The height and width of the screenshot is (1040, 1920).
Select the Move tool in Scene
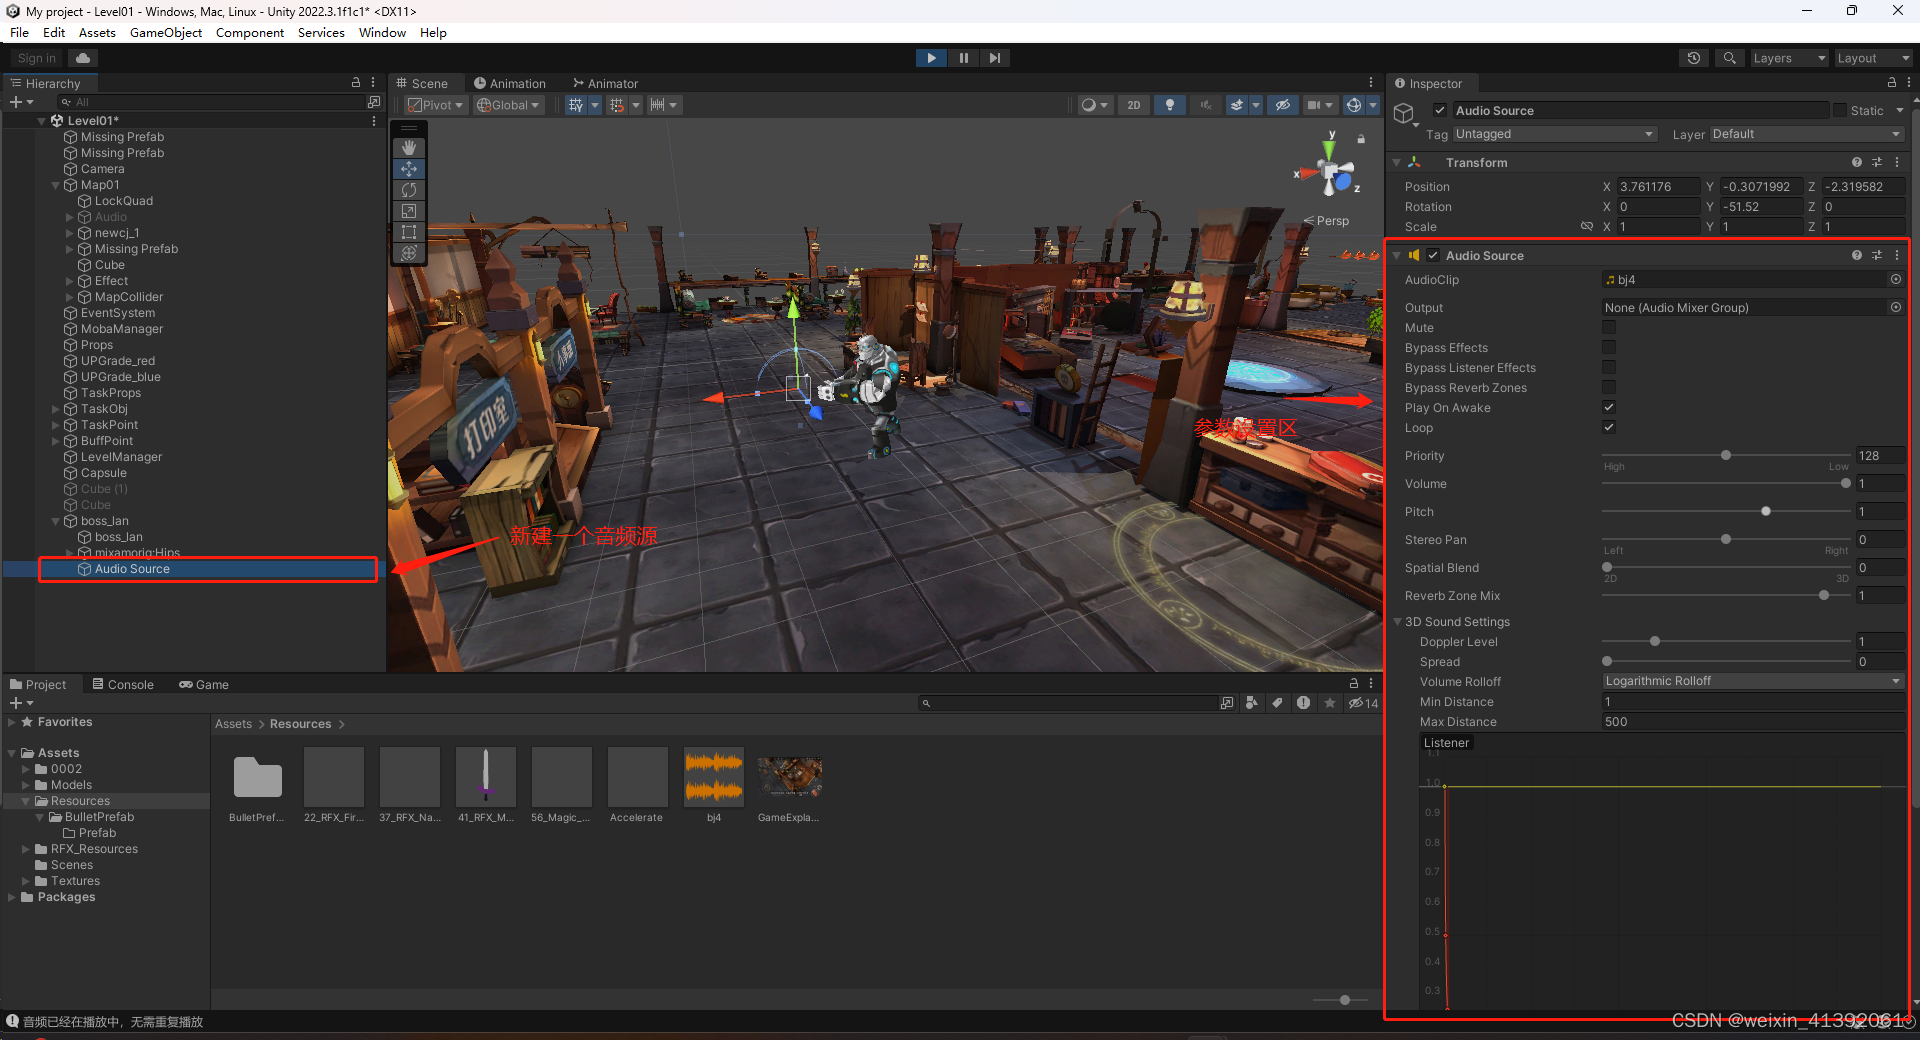pyautogui.click(x=409, y=169)
